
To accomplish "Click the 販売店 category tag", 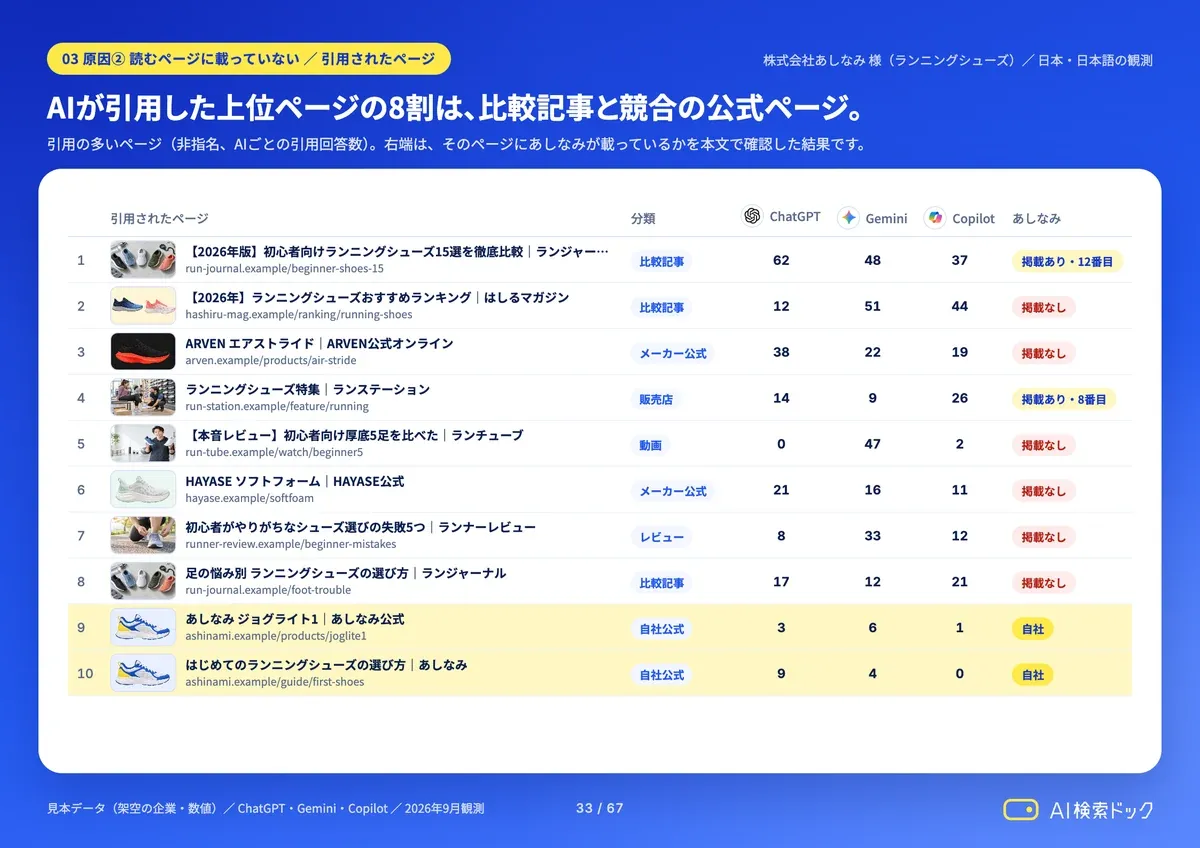I will pyautogui.click(x=656, y=400).
